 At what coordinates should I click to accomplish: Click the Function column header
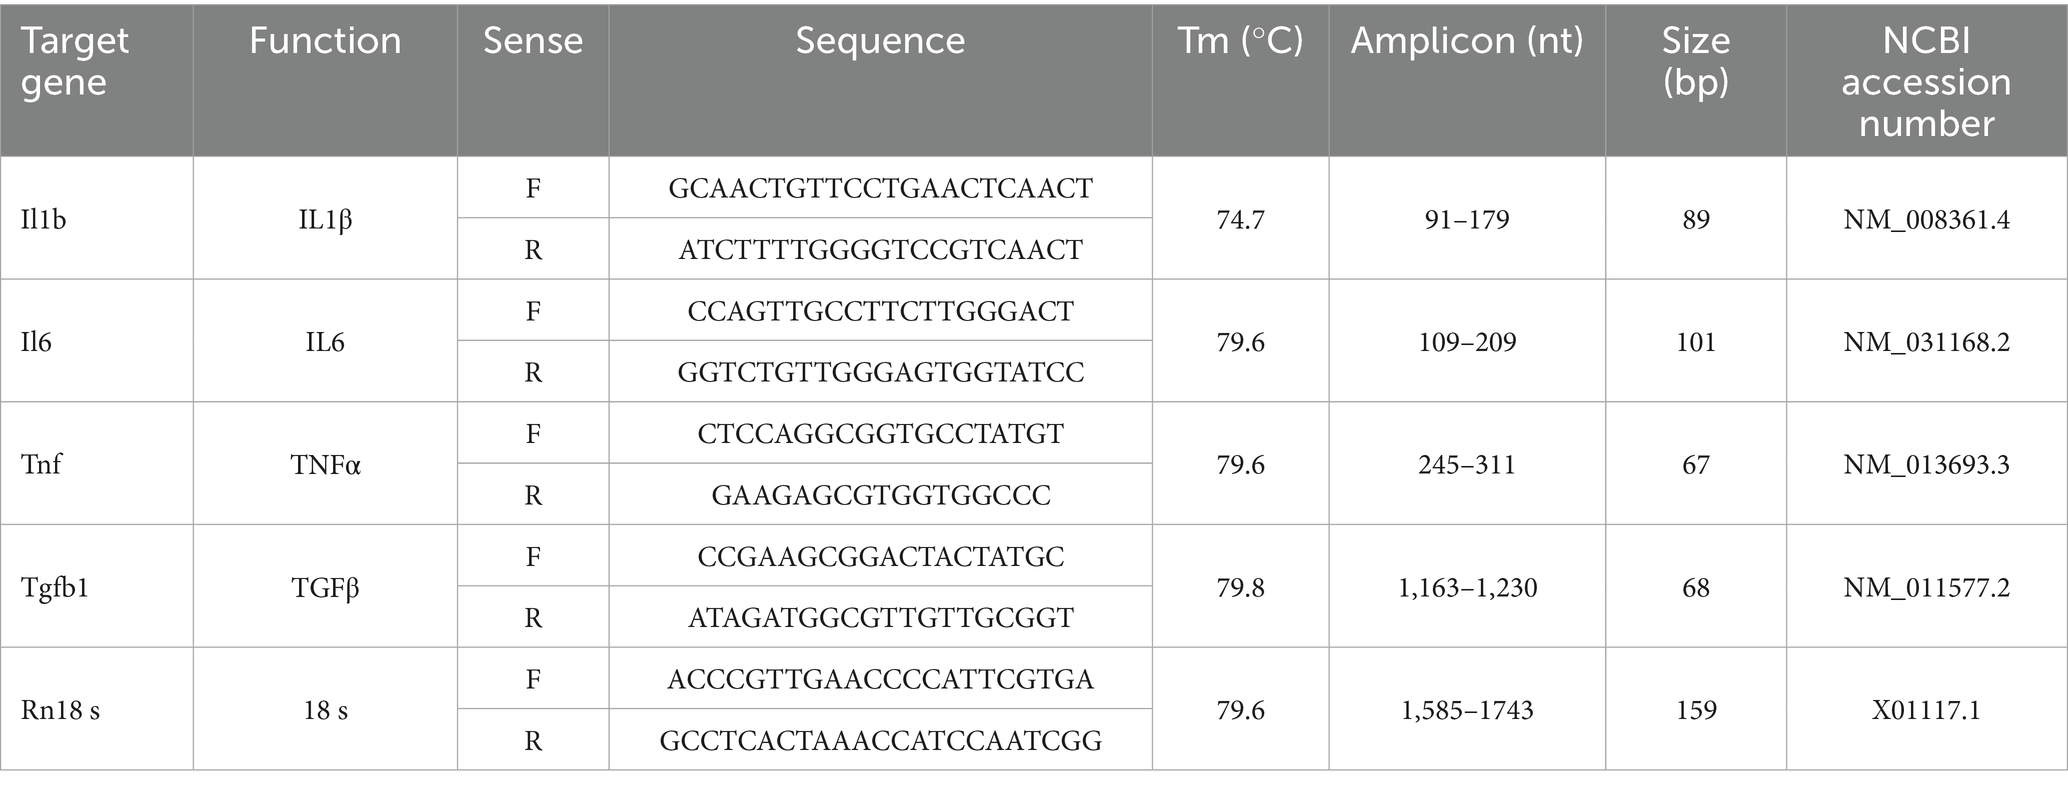tap(325, 41)
